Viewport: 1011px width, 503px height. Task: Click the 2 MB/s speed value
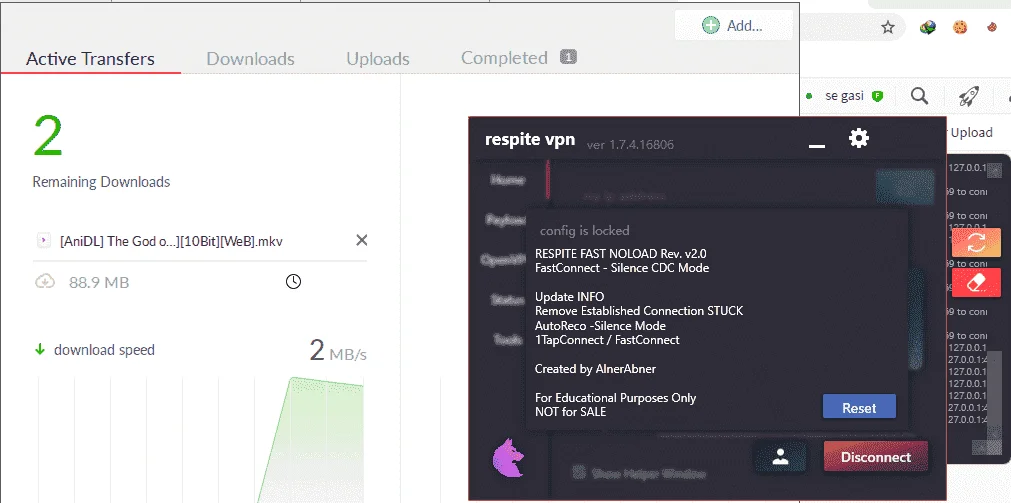(x=338, y=351)
